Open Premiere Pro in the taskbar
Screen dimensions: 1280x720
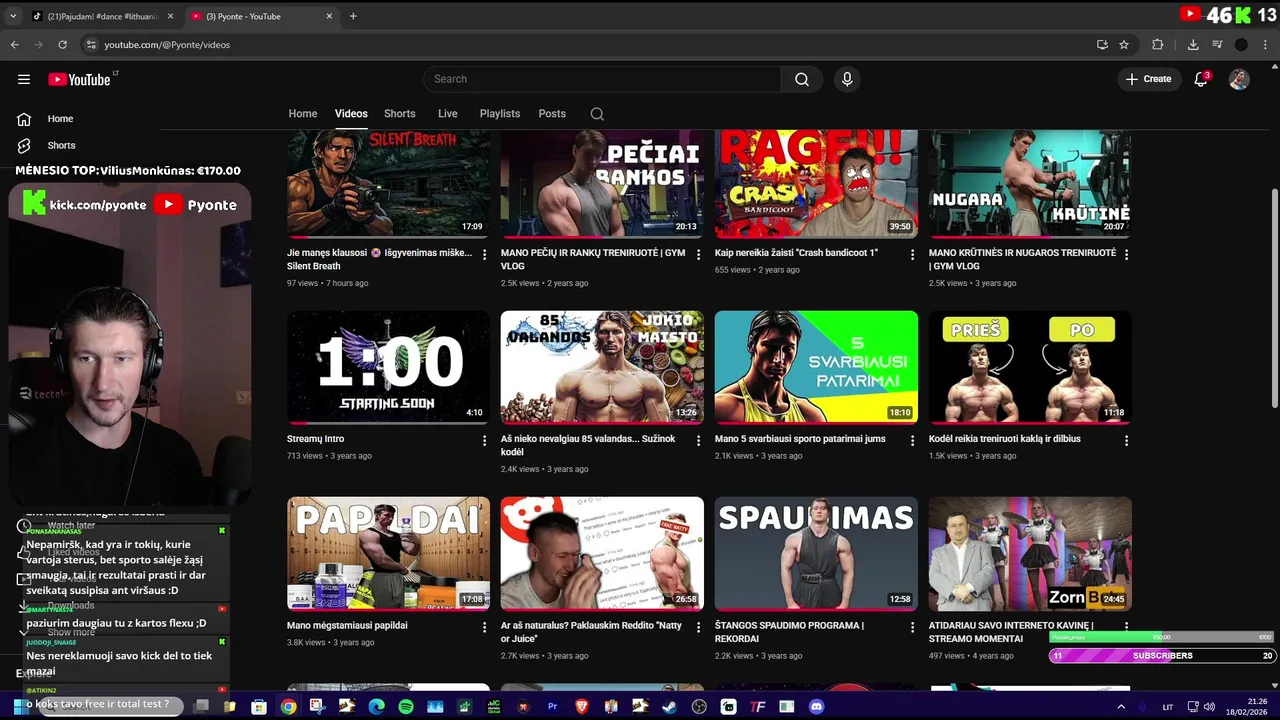(x=552, y=706)
